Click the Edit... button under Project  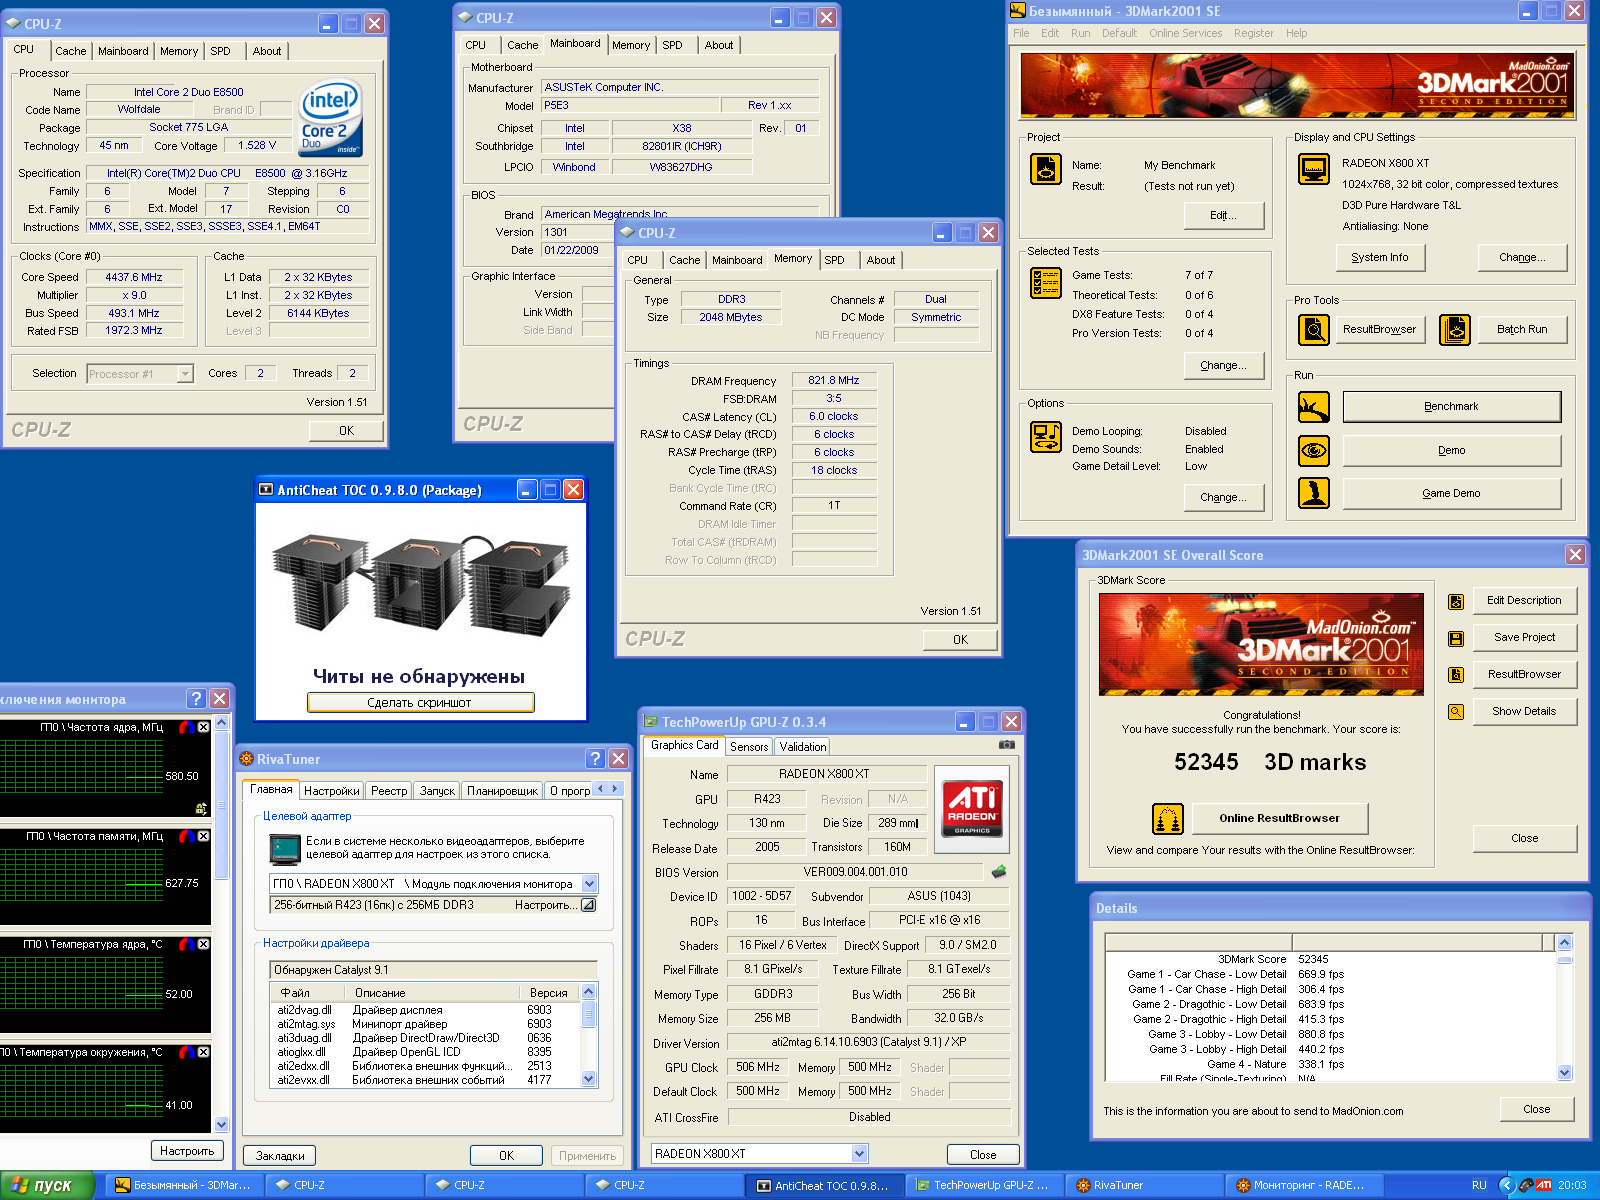(1223, 215)
